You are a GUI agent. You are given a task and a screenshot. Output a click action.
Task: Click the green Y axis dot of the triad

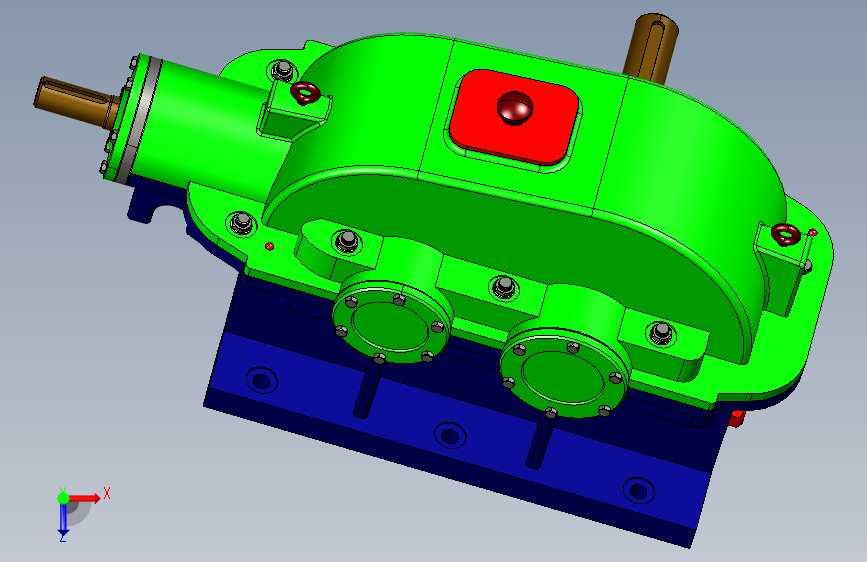point(63,498)
